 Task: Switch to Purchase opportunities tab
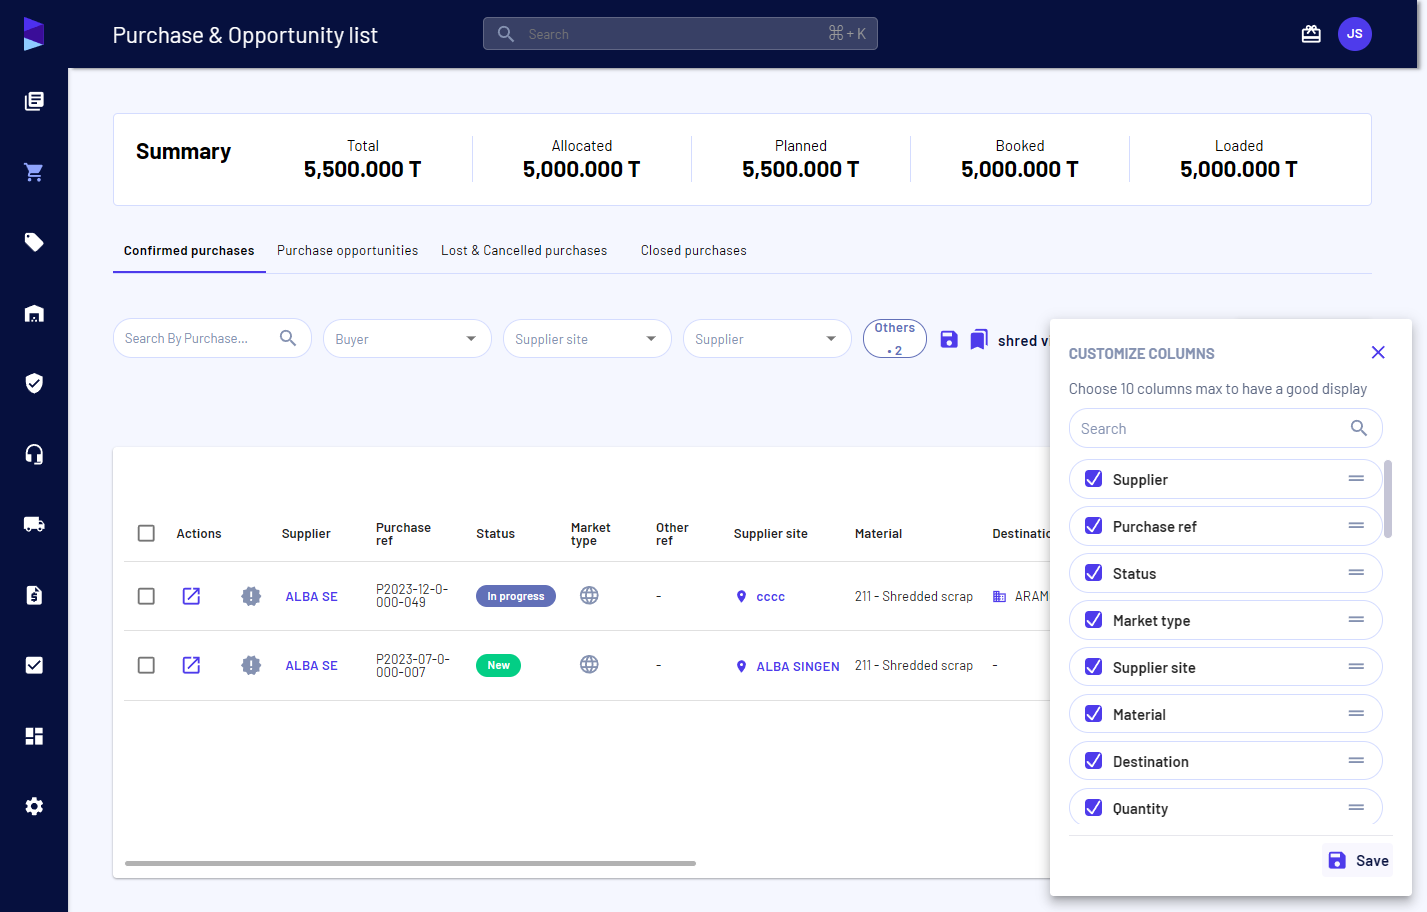click(348, 251)
